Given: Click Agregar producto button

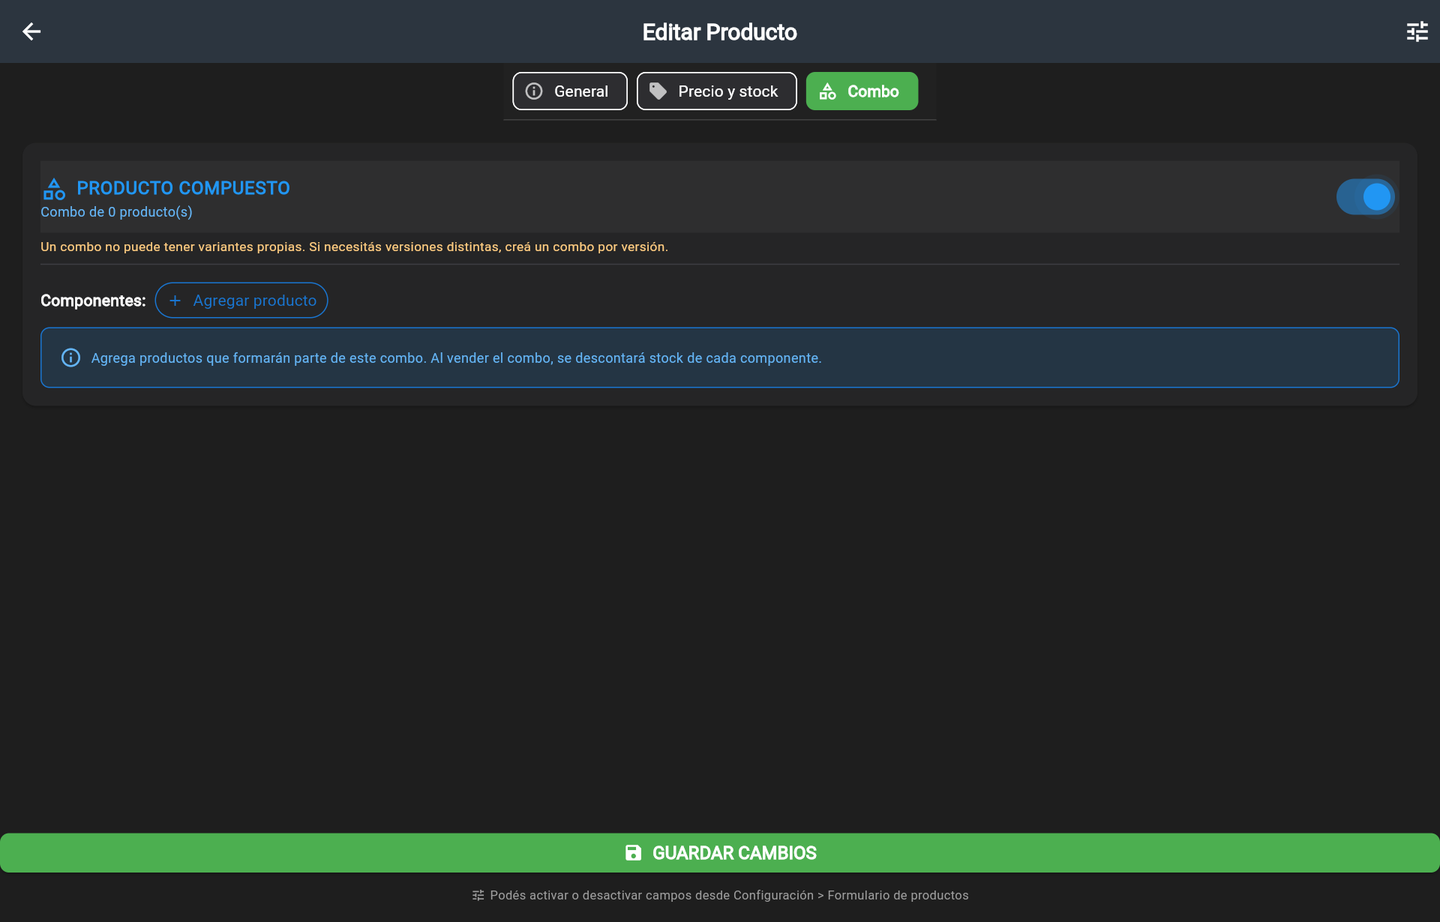Looking at the screenshot, I should tap(241, 300).
